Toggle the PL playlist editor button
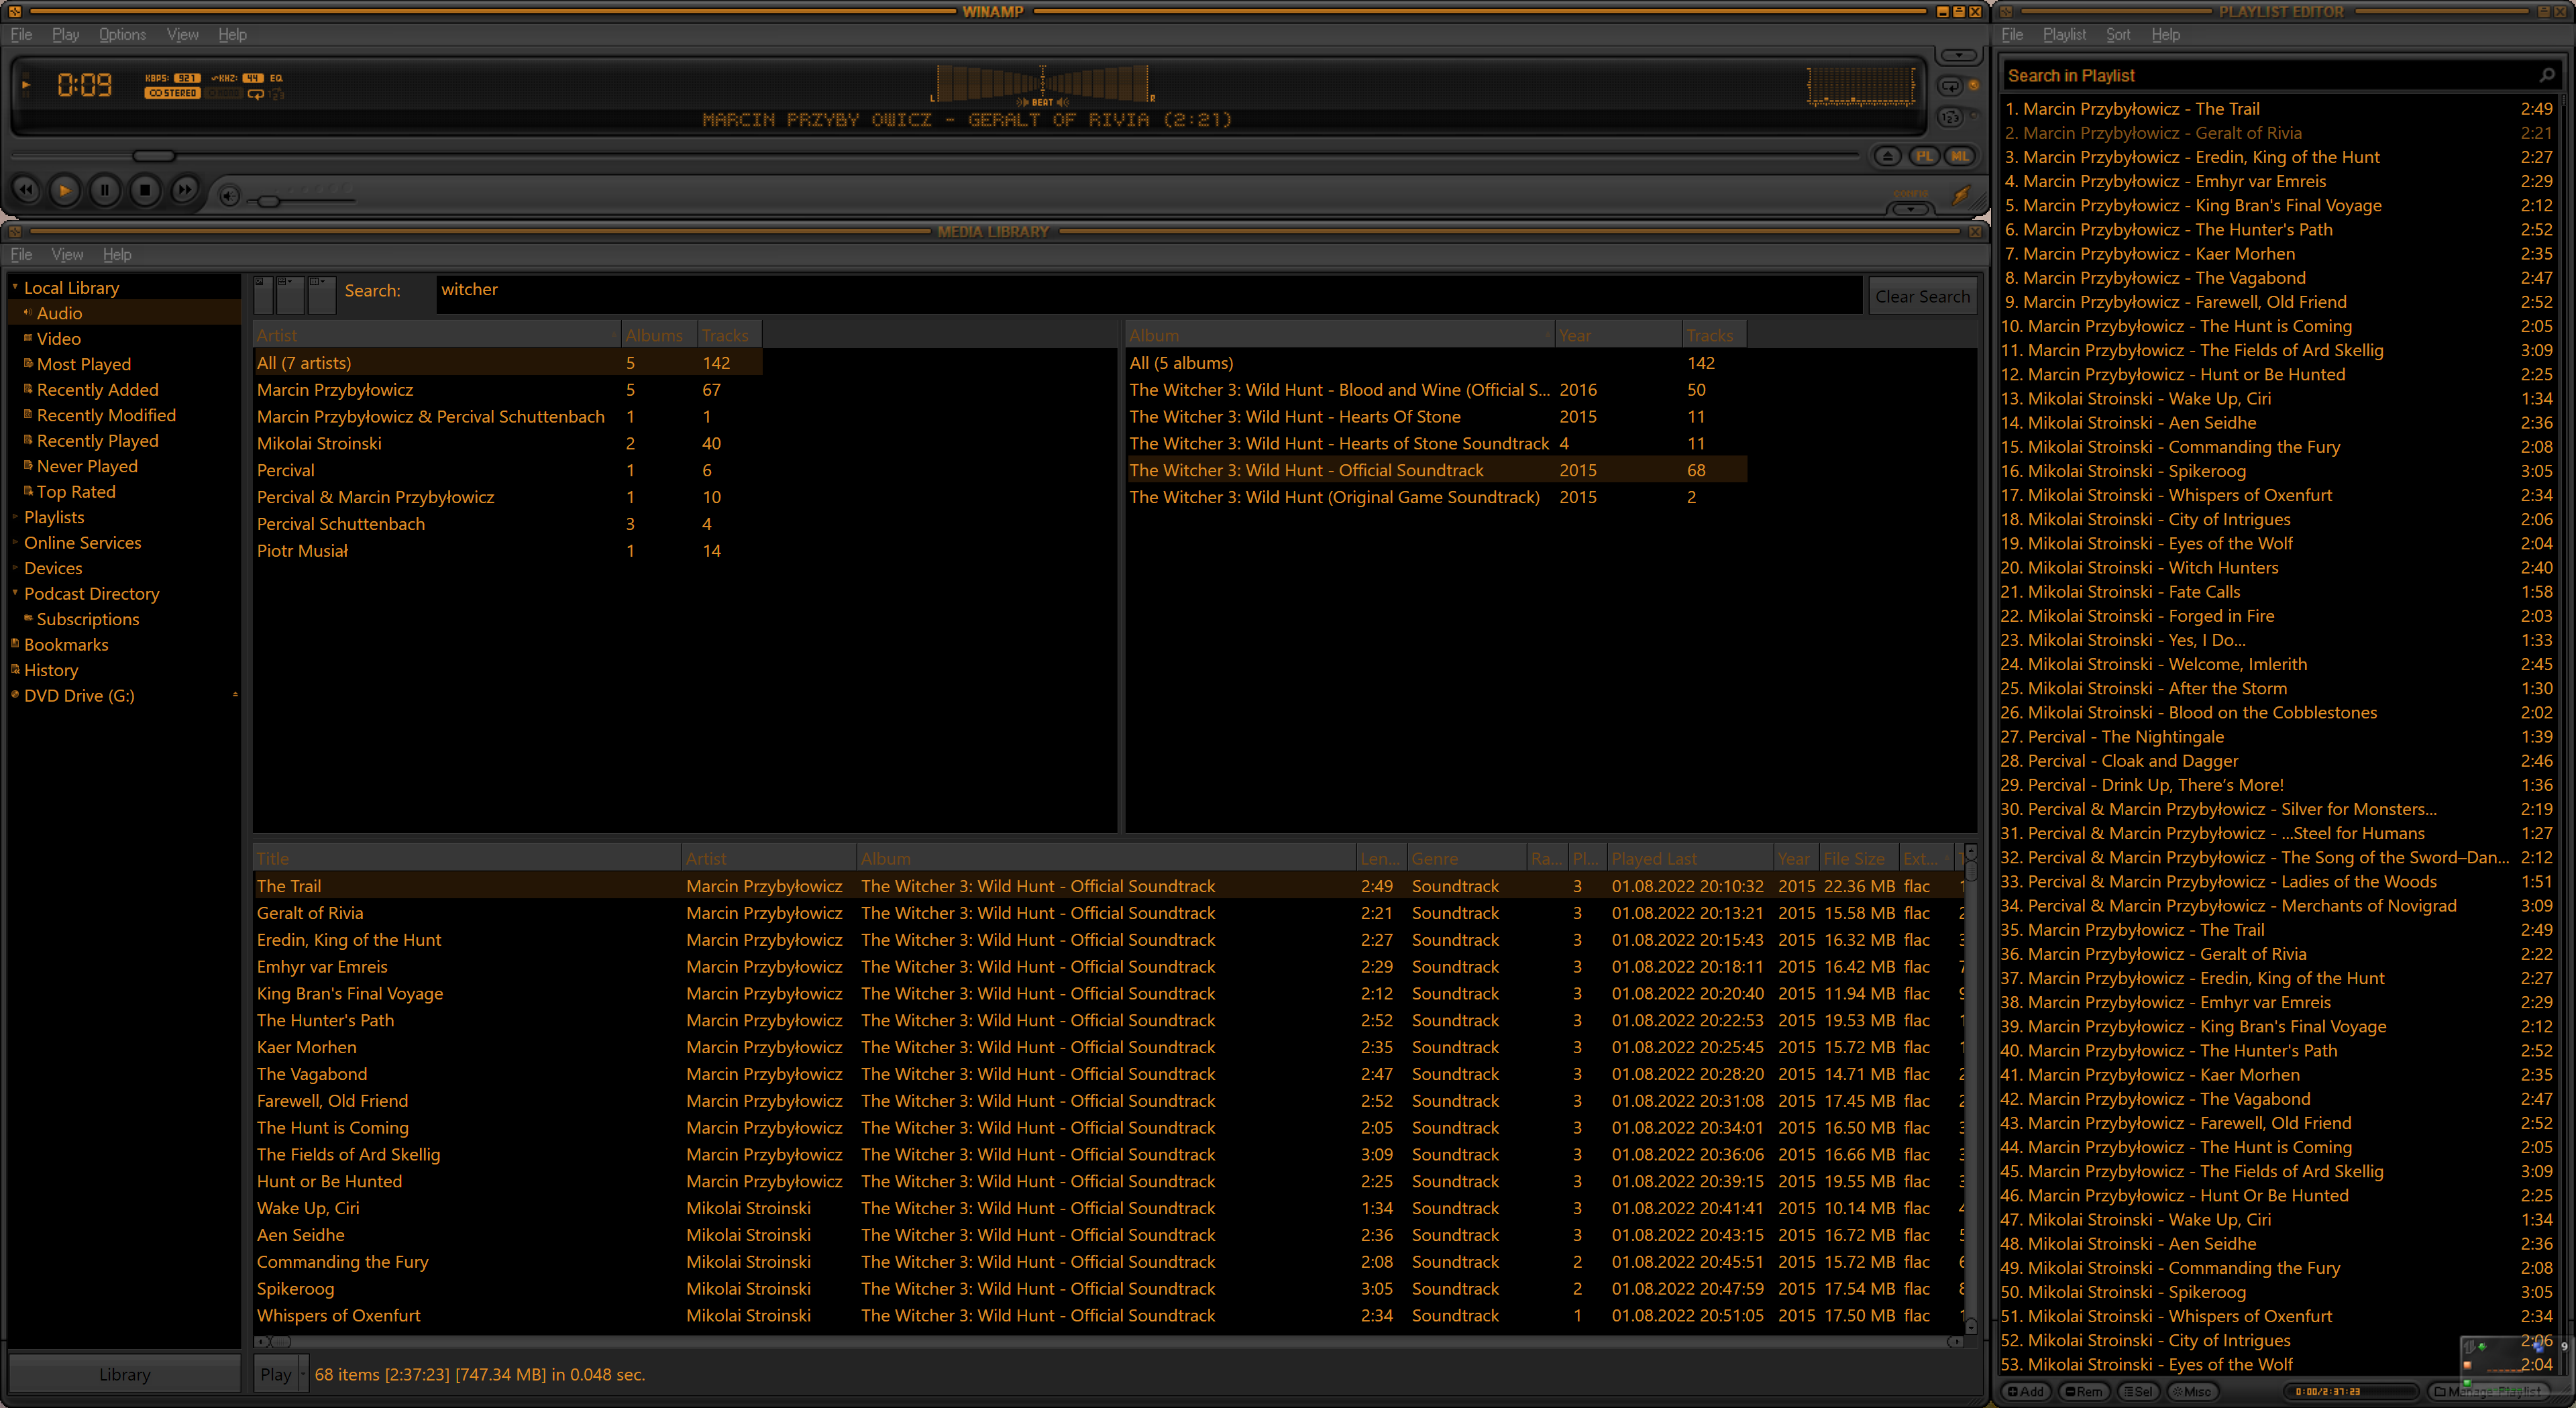Viewport: 2576px width, 1408px height. click(x=1924, y=156)
